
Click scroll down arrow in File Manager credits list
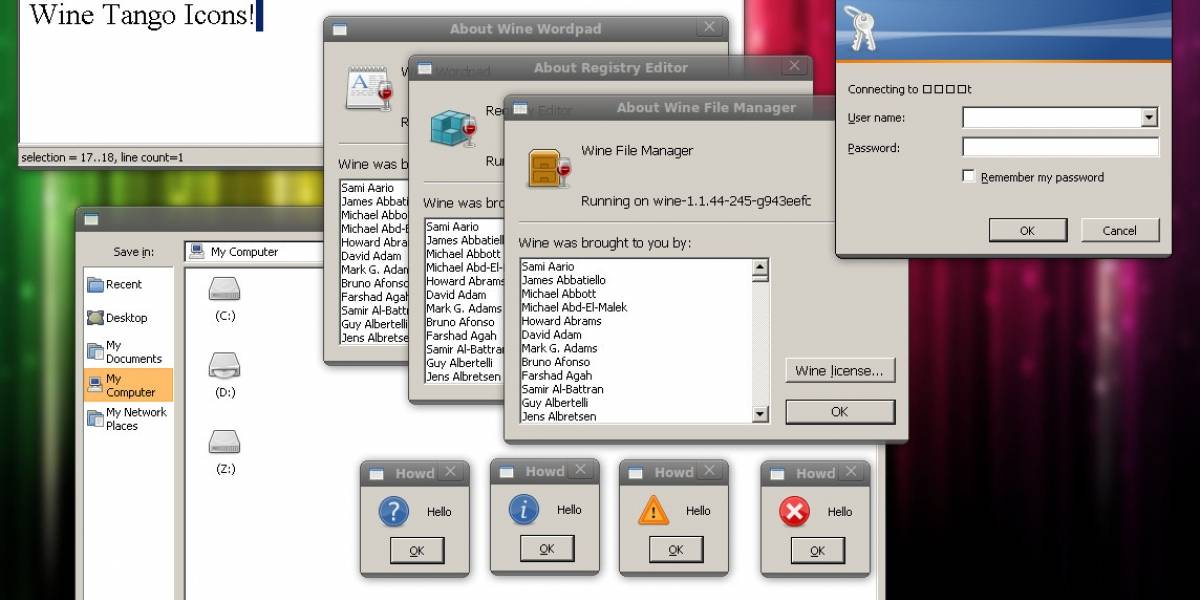tap(760, 414)
